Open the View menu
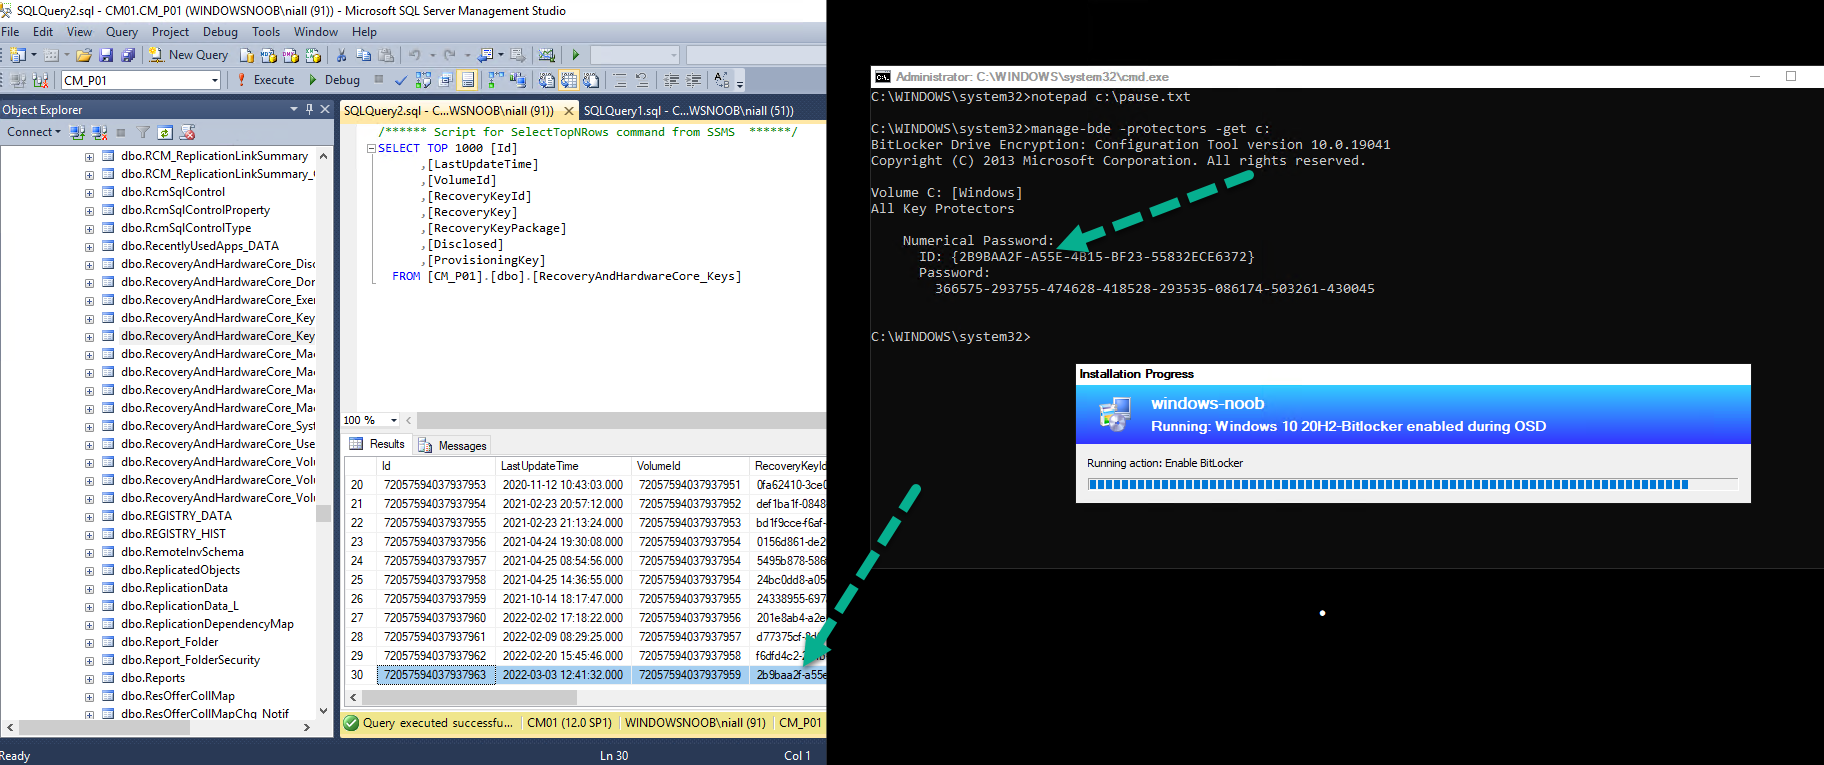Image resolution: width=1824 pixels, height=765 pixels. coord(79,32)
